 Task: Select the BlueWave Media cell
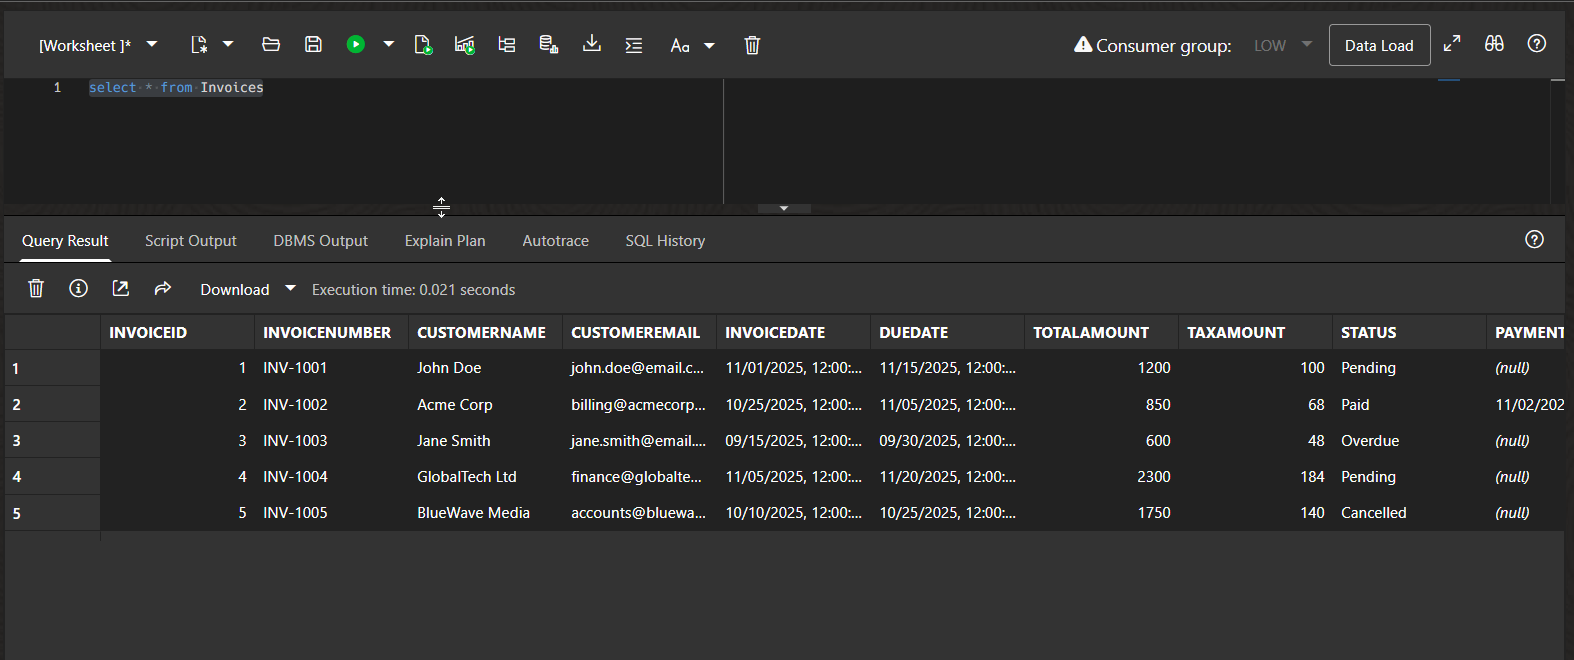486,513
